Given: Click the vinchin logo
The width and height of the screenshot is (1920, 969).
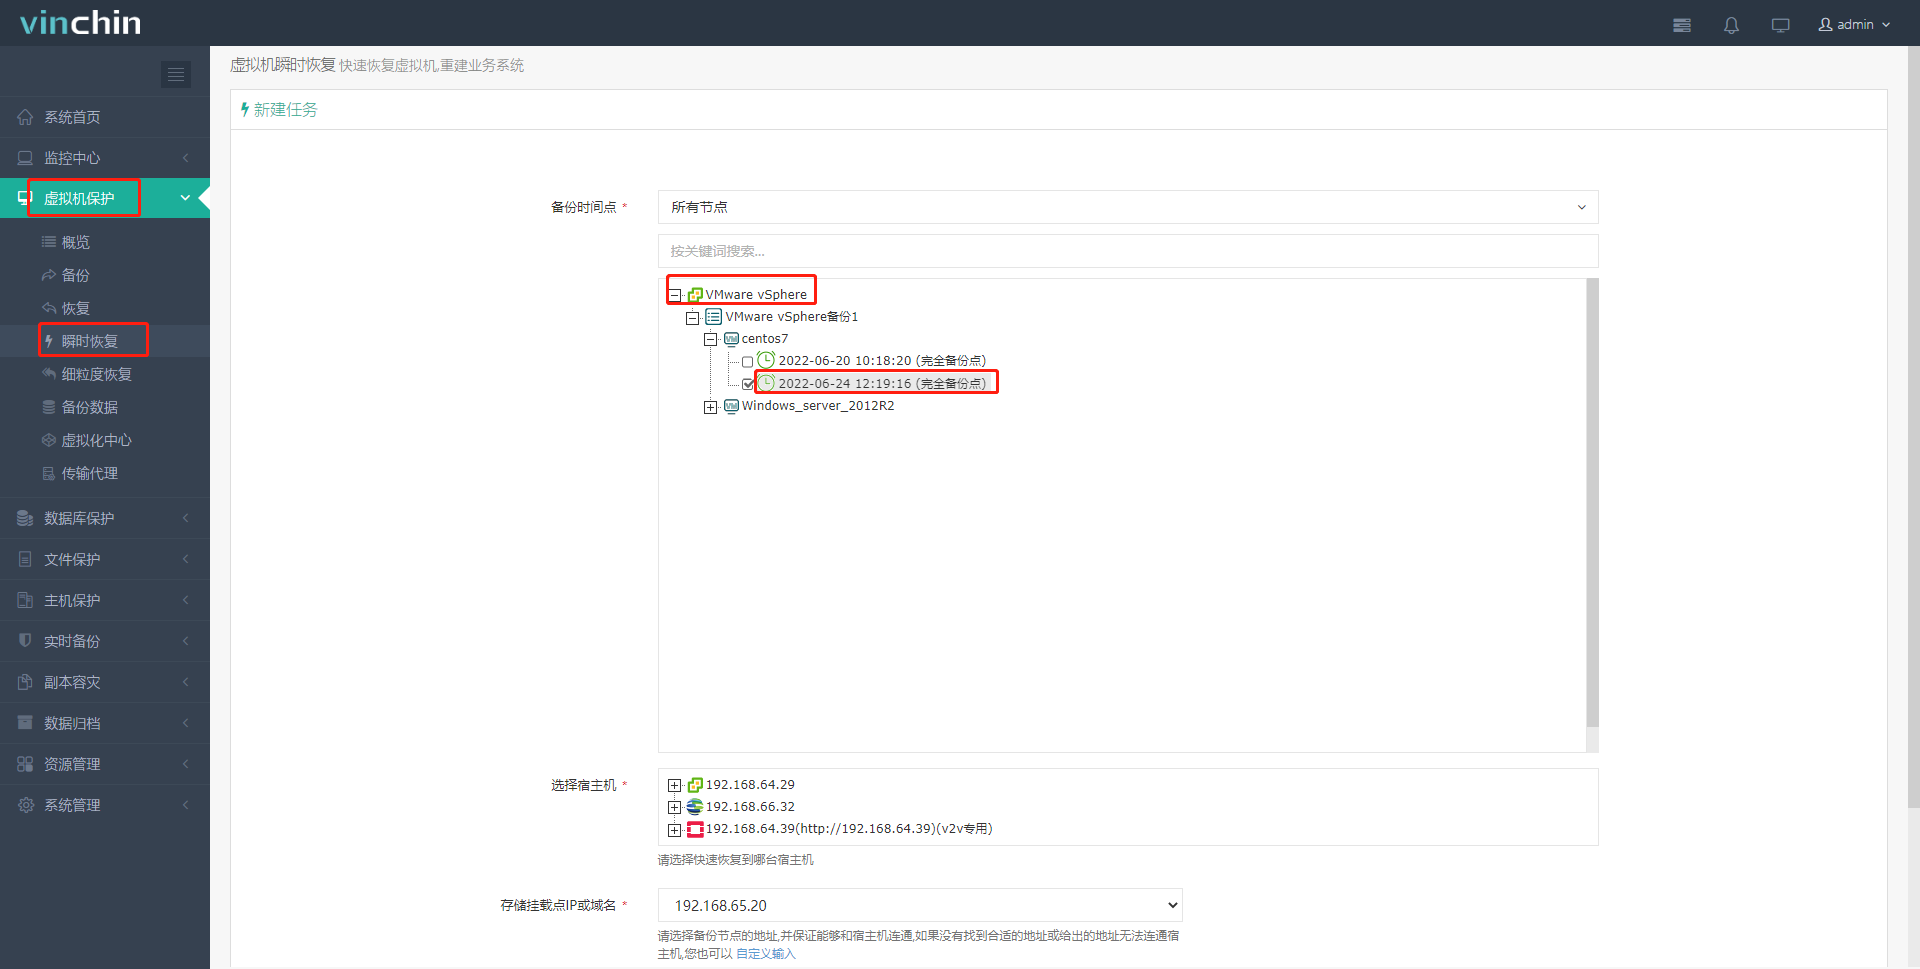Looking at the screenshot, I should [81, 23].
